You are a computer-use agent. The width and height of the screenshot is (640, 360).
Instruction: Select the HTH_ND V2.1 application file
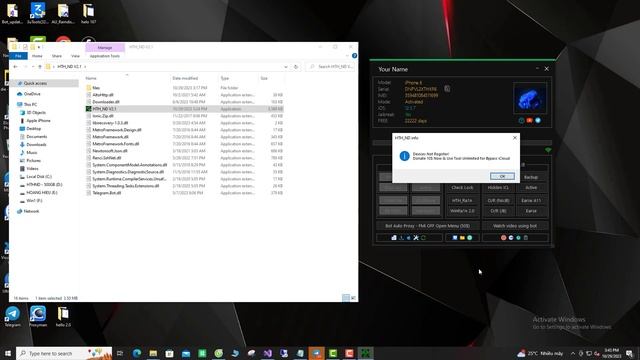point(184,109)
